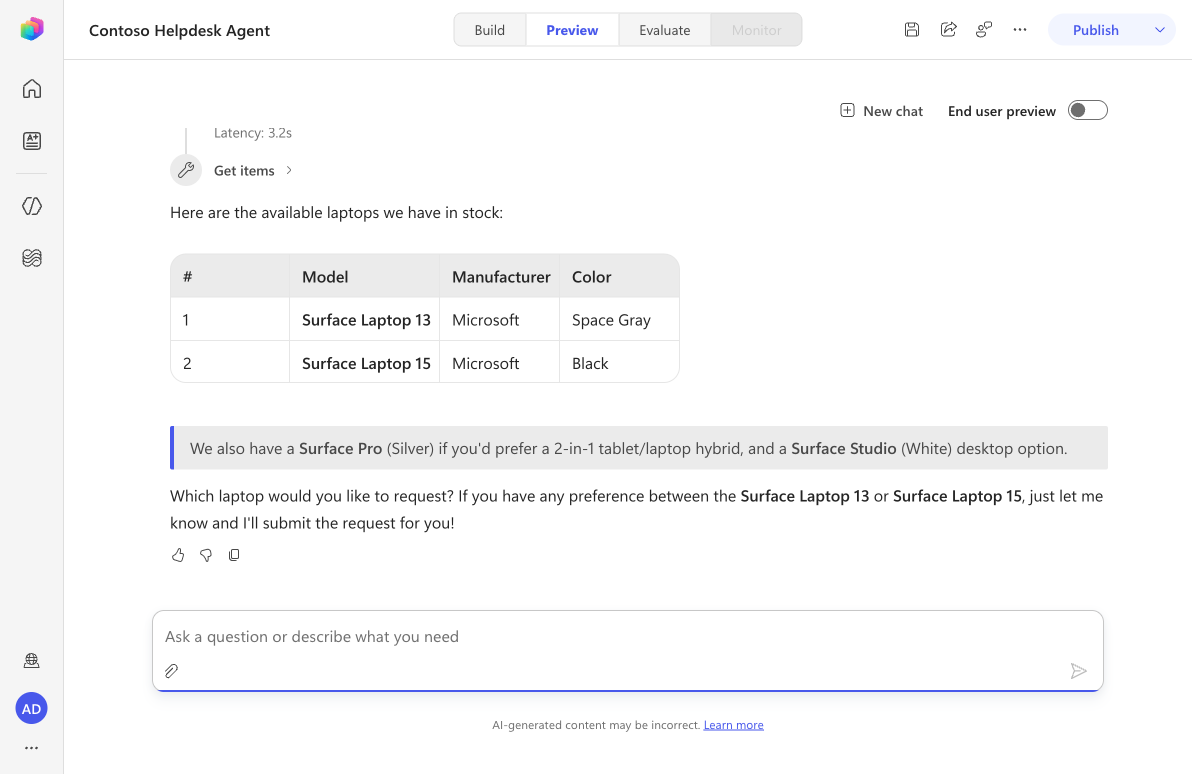The height and width of the screenshot is (774, 1192).
Task: Open the AD user avatar
Action: (x=31, y=709)
